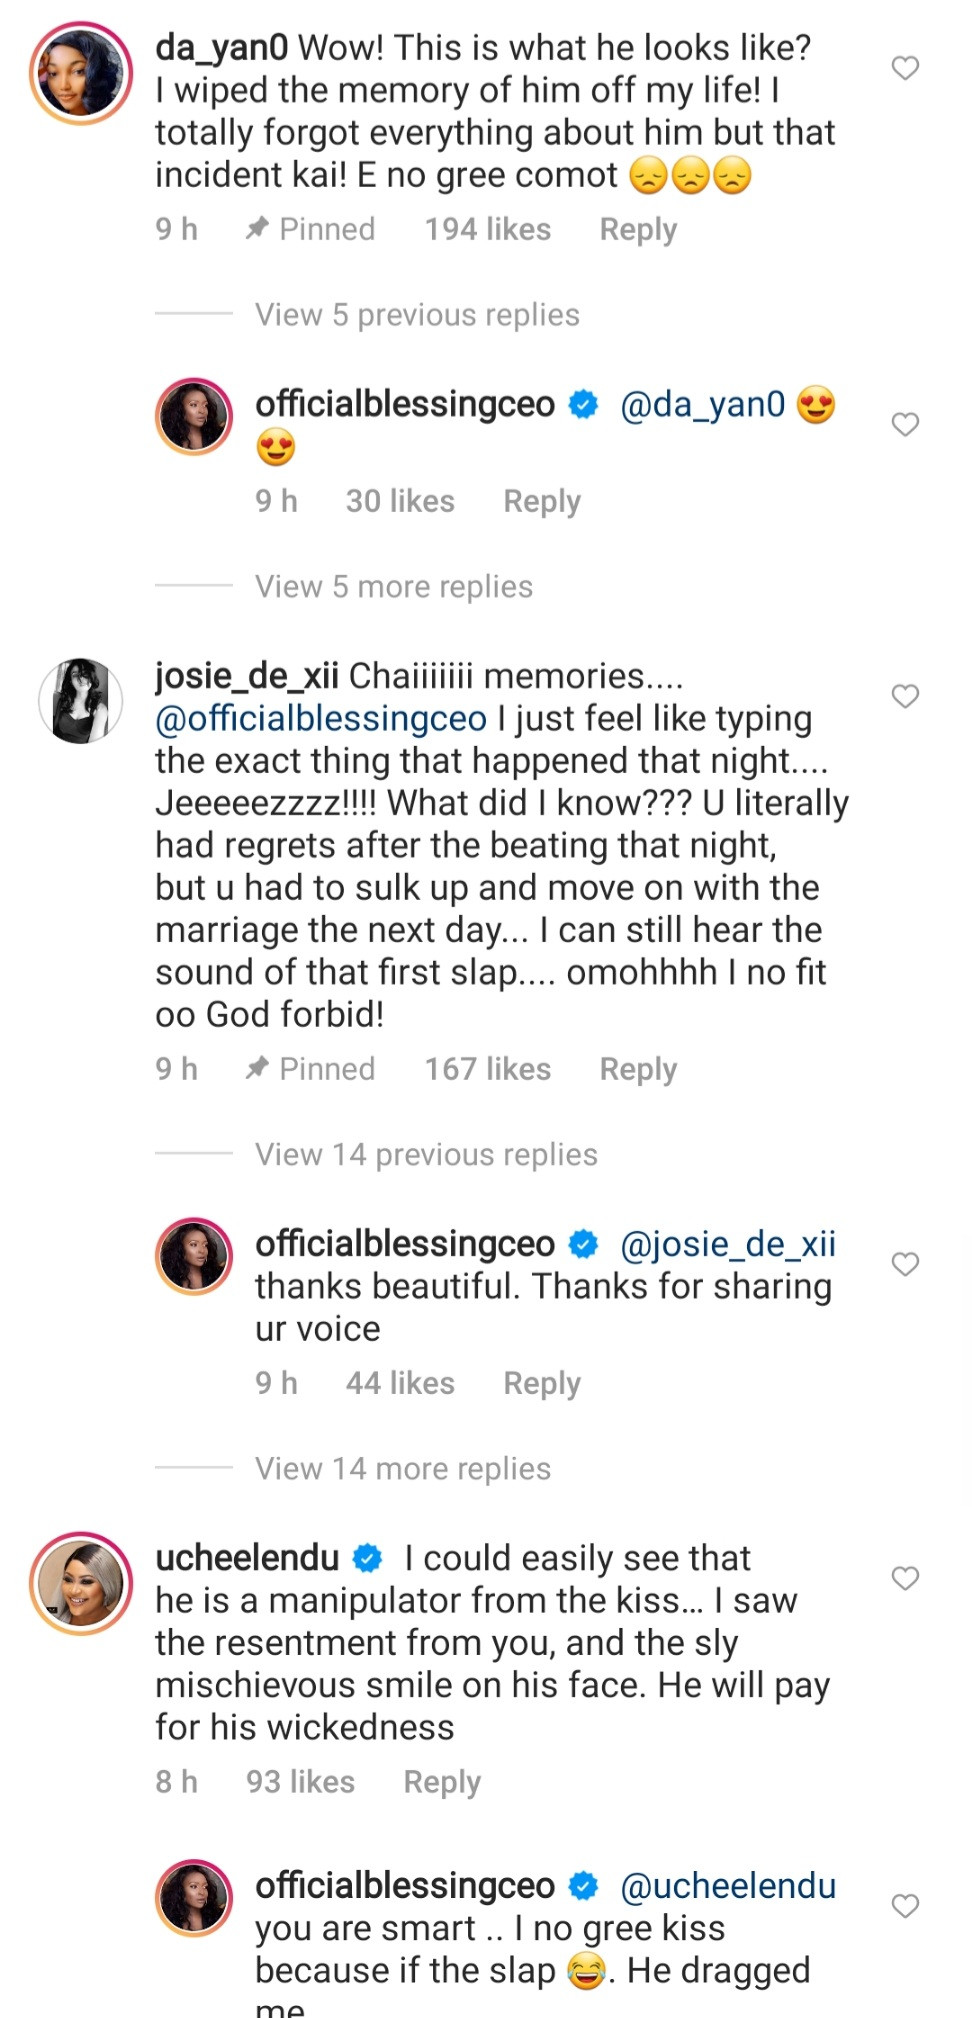Open ucheelendu's profile avatar
The height and width of the screenshot is (2018, 972).
81,1583
